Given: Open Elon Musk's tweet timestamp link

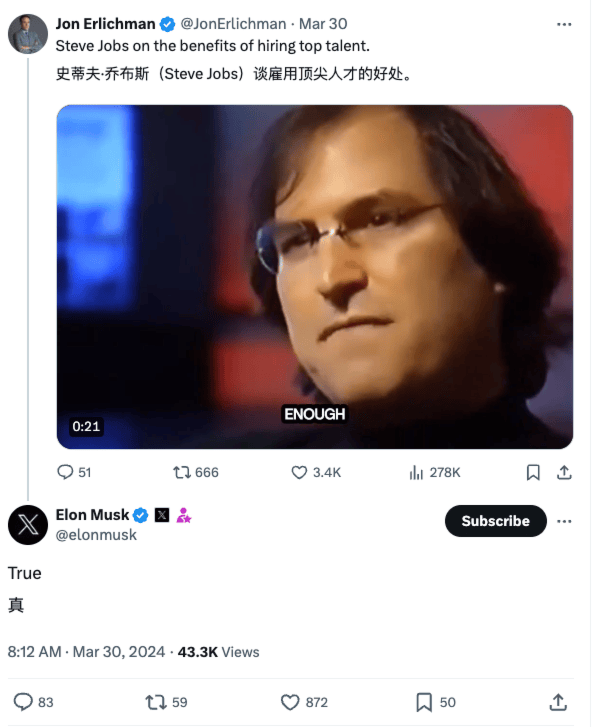Looking at the screenshot, I should pos(86,652).
